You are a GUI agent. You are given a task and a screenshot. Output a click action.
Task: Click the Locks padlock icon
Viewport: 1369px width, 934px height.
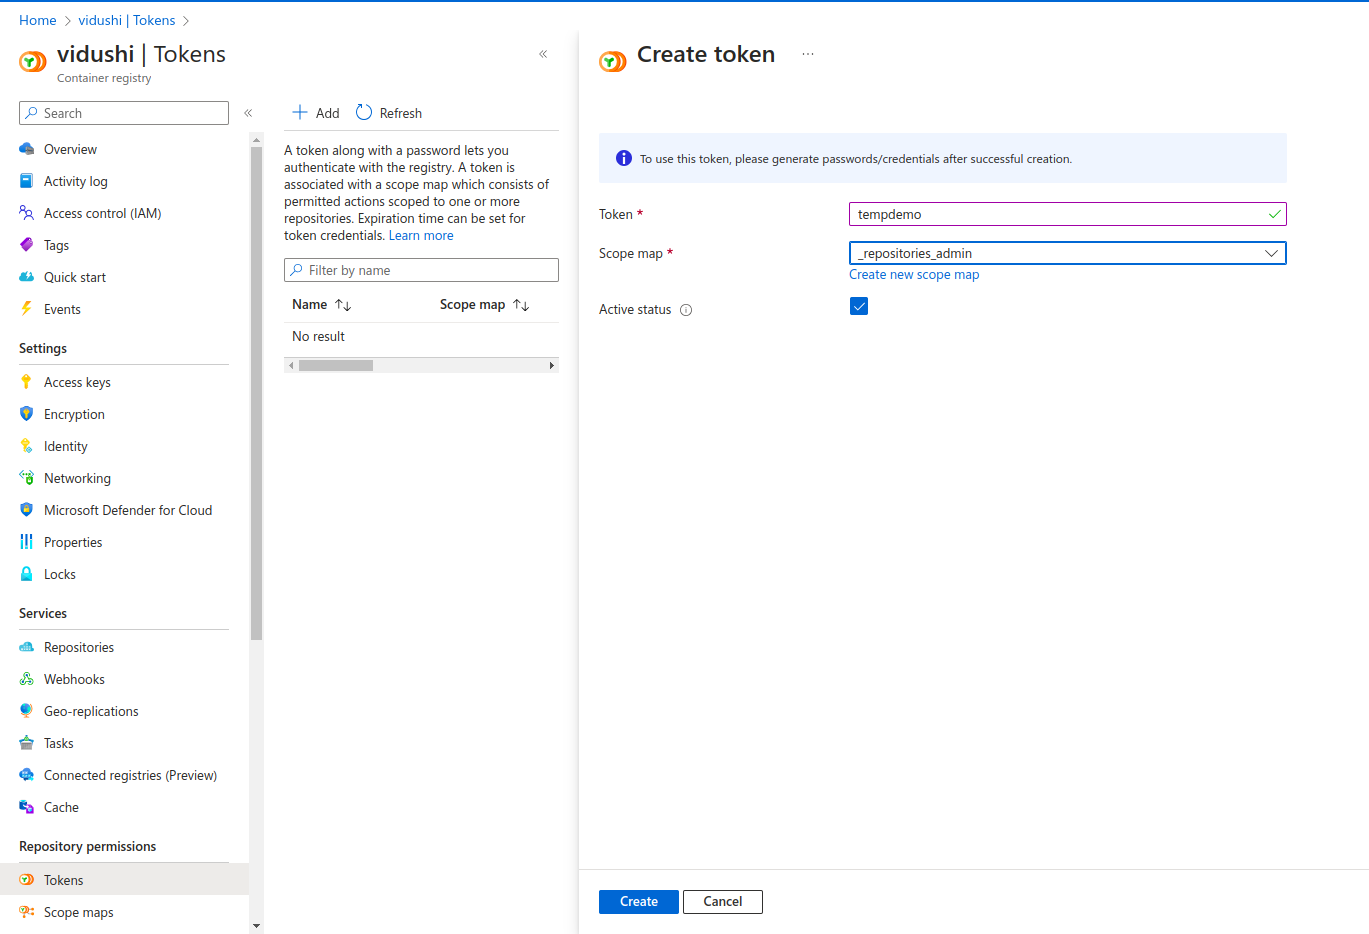[x=27, y=574]
